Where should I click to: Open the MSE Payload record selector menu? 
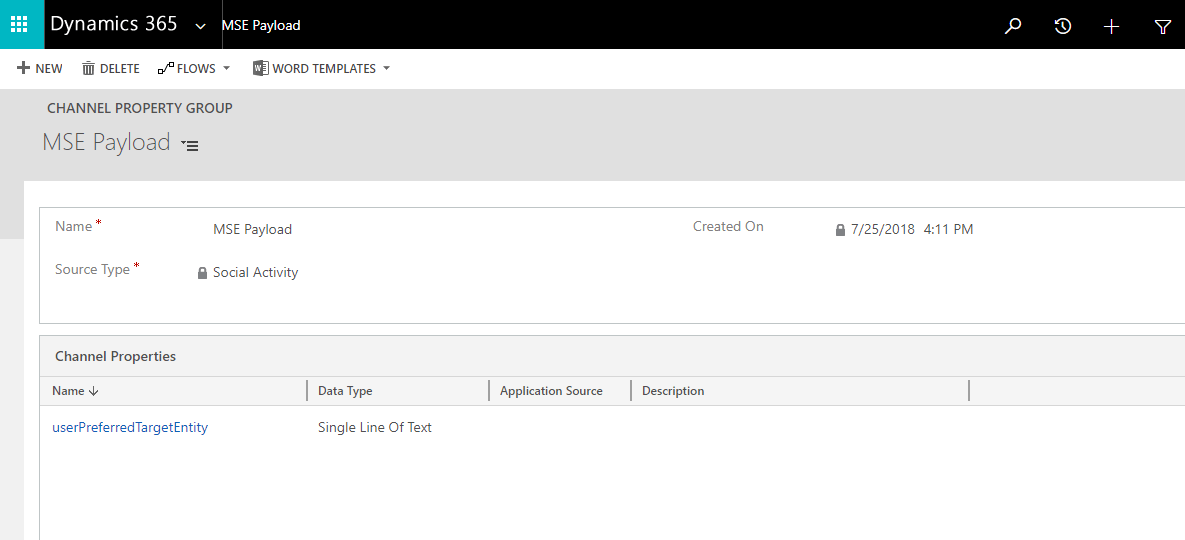(190, 145)
